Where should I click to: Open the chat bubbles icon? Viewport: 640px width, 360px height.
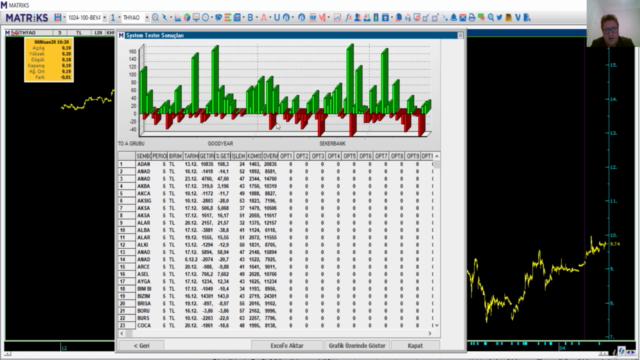pos(481,18)
